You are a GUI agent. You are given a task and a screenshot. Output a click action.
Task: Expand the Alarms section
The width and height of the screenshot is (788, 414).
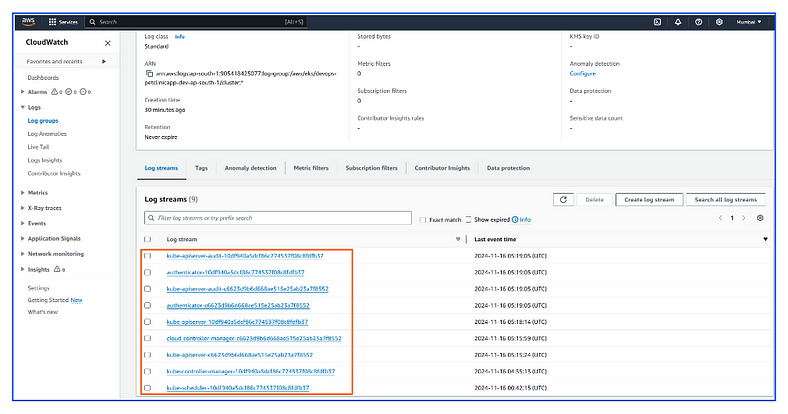pyautogui.click(x=23, y=92)
